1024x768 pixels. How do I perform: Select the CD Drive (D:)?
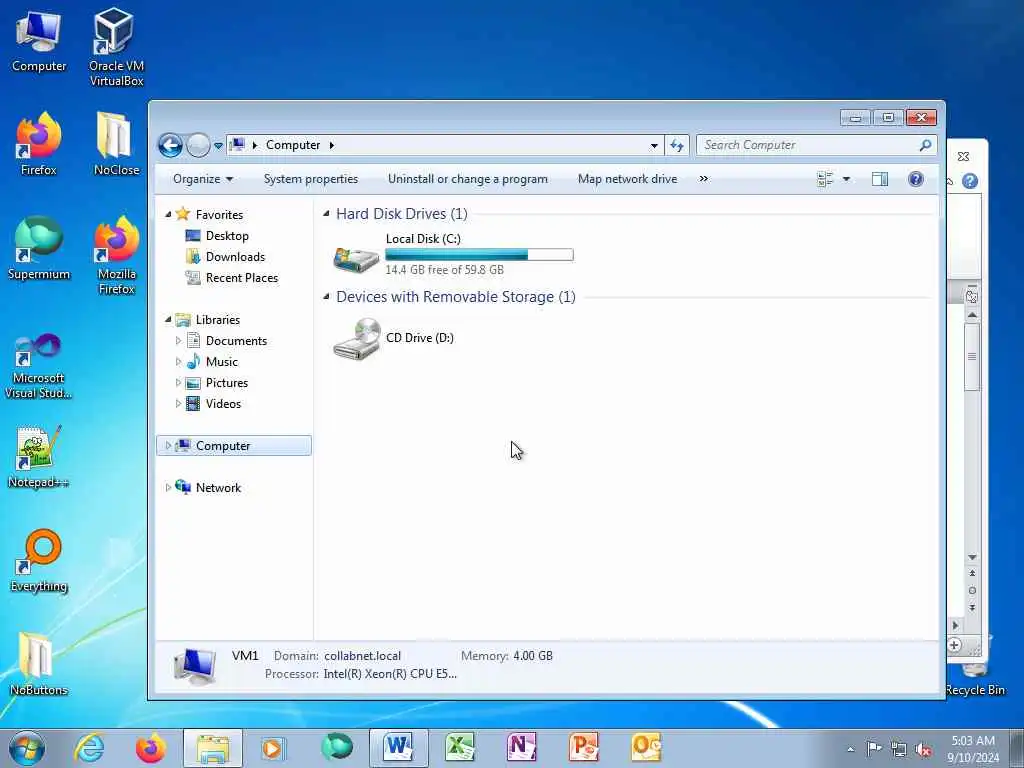[394, 338]
